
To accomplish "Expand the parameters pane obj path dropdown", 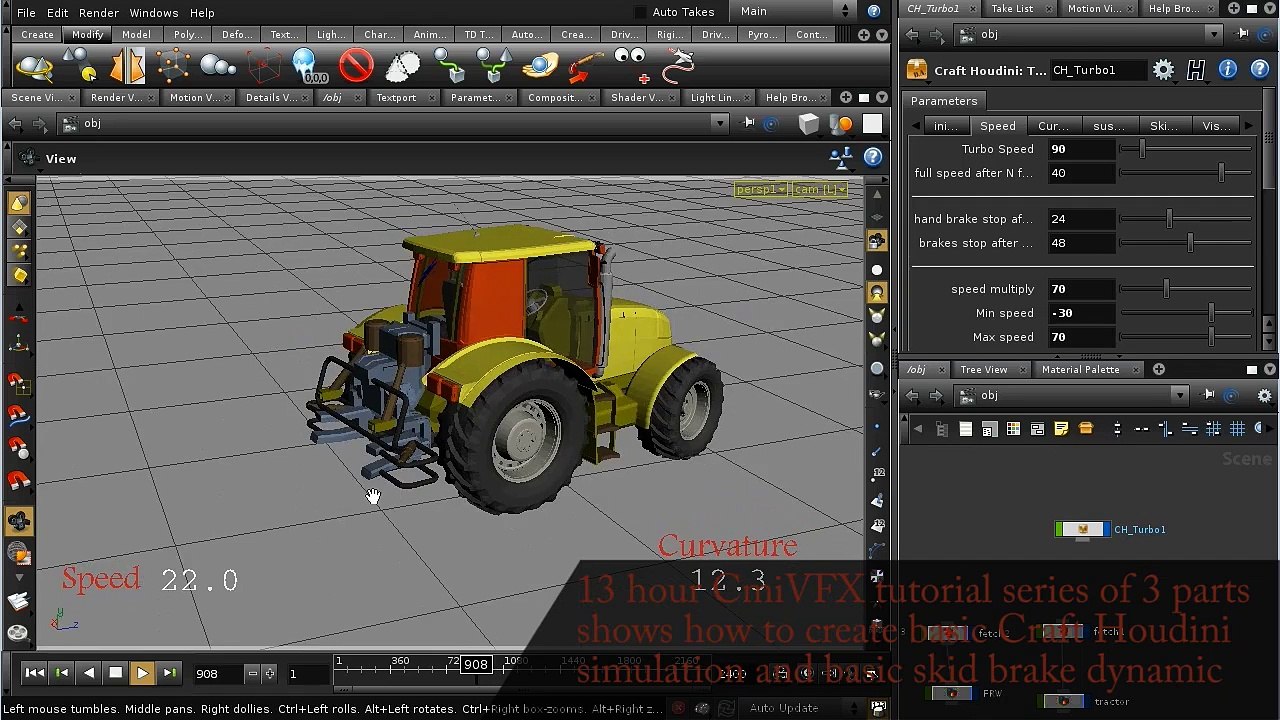I will [x=1213, y=34].
